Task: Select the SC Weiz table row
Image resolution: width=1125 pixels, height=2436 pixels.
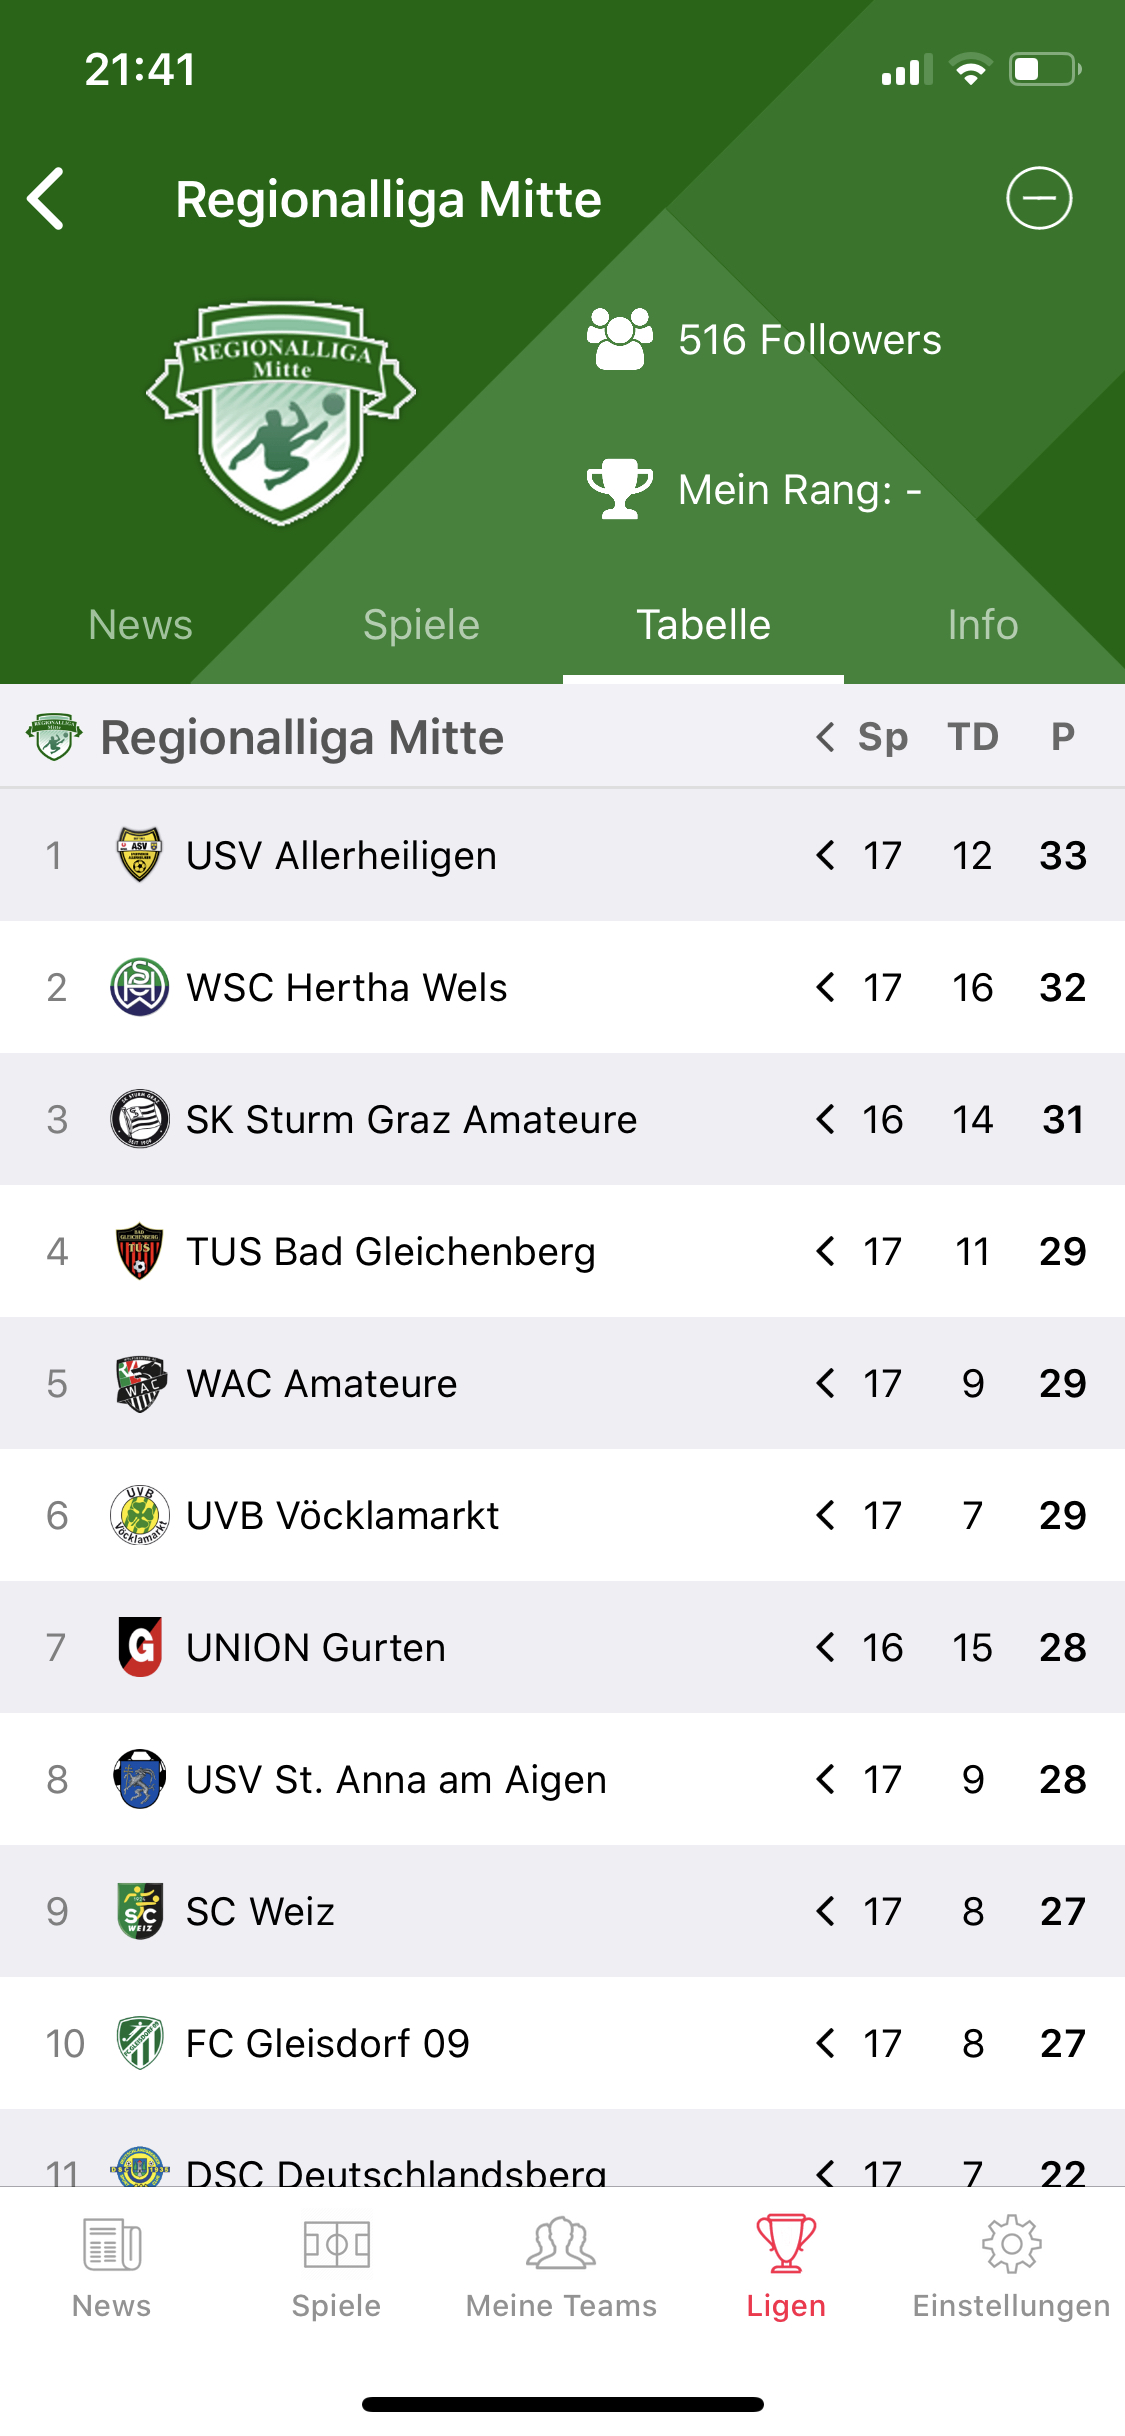Action: click(x=400, y=1911)
